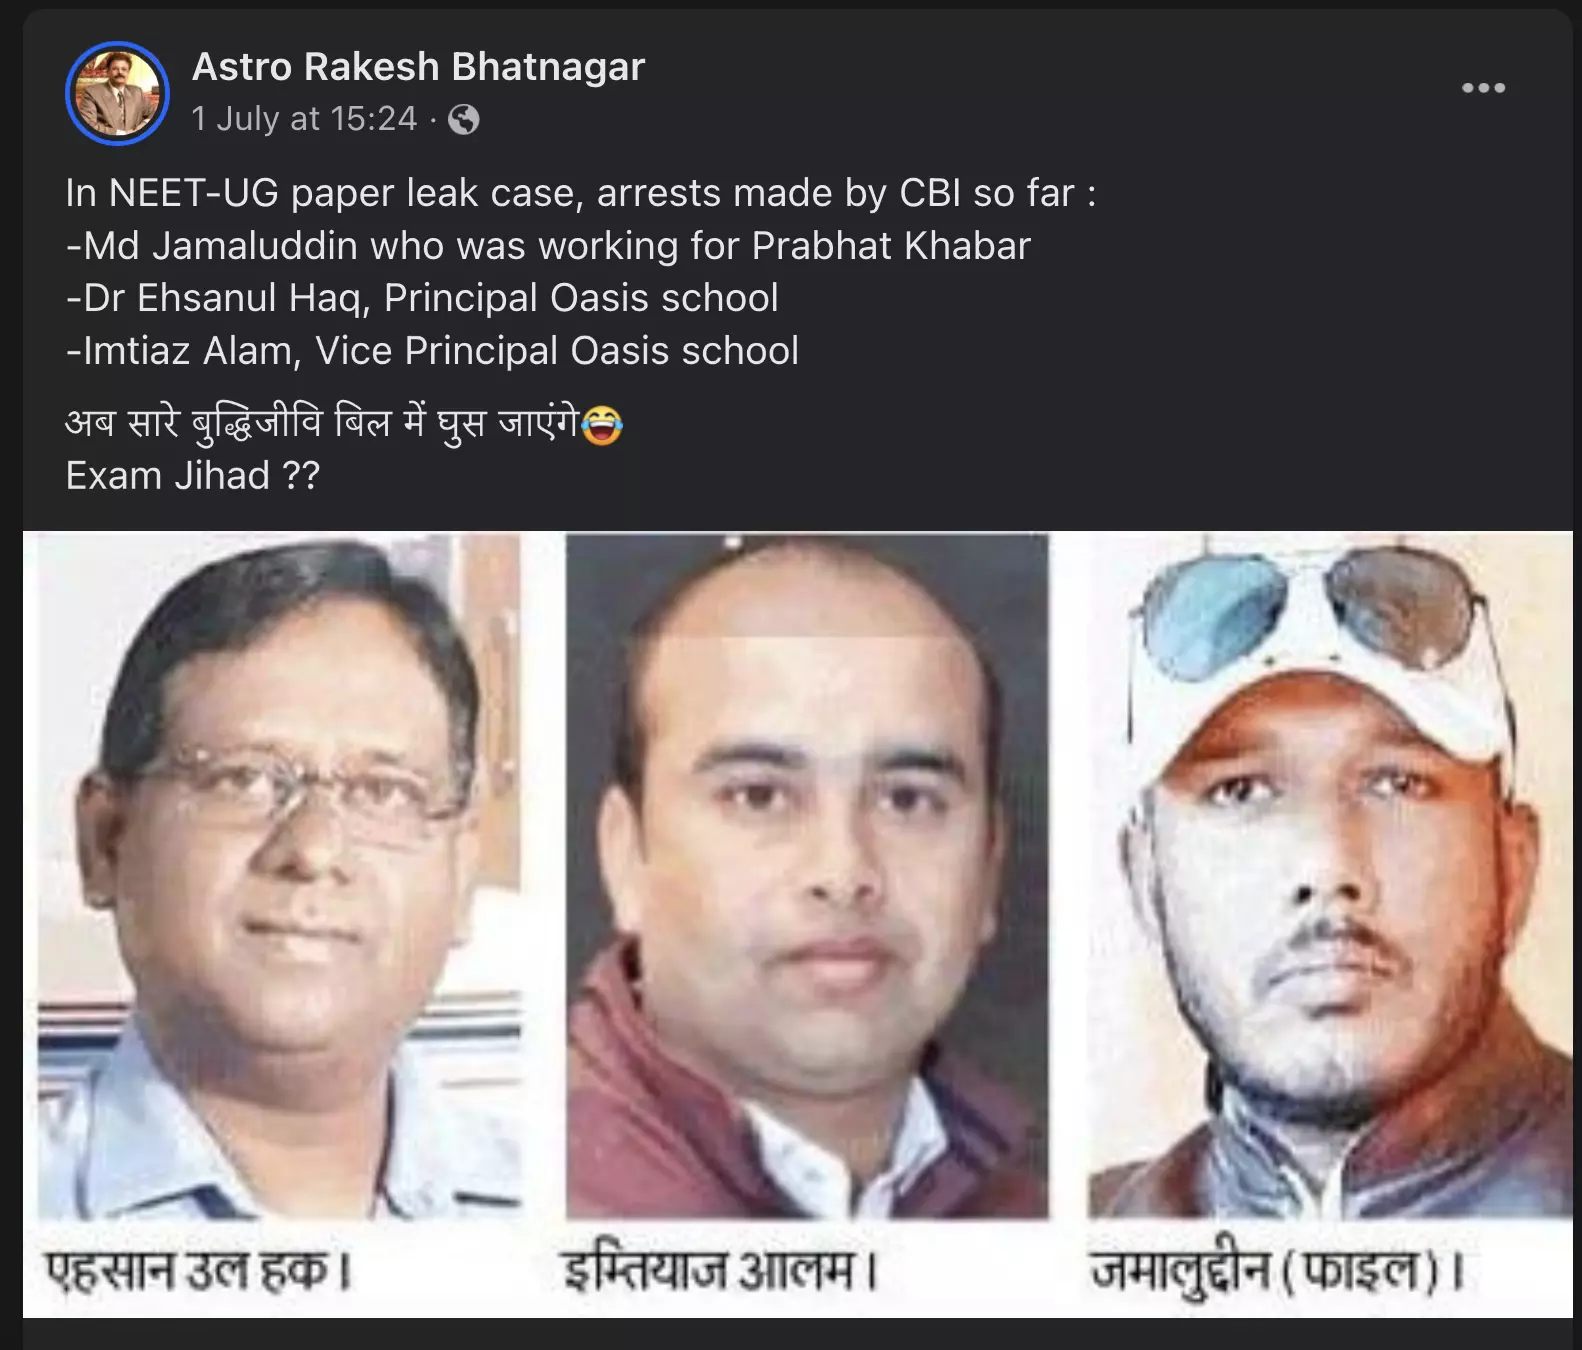Open the '1 July at 15:24' timestamp

coord(304,119)
